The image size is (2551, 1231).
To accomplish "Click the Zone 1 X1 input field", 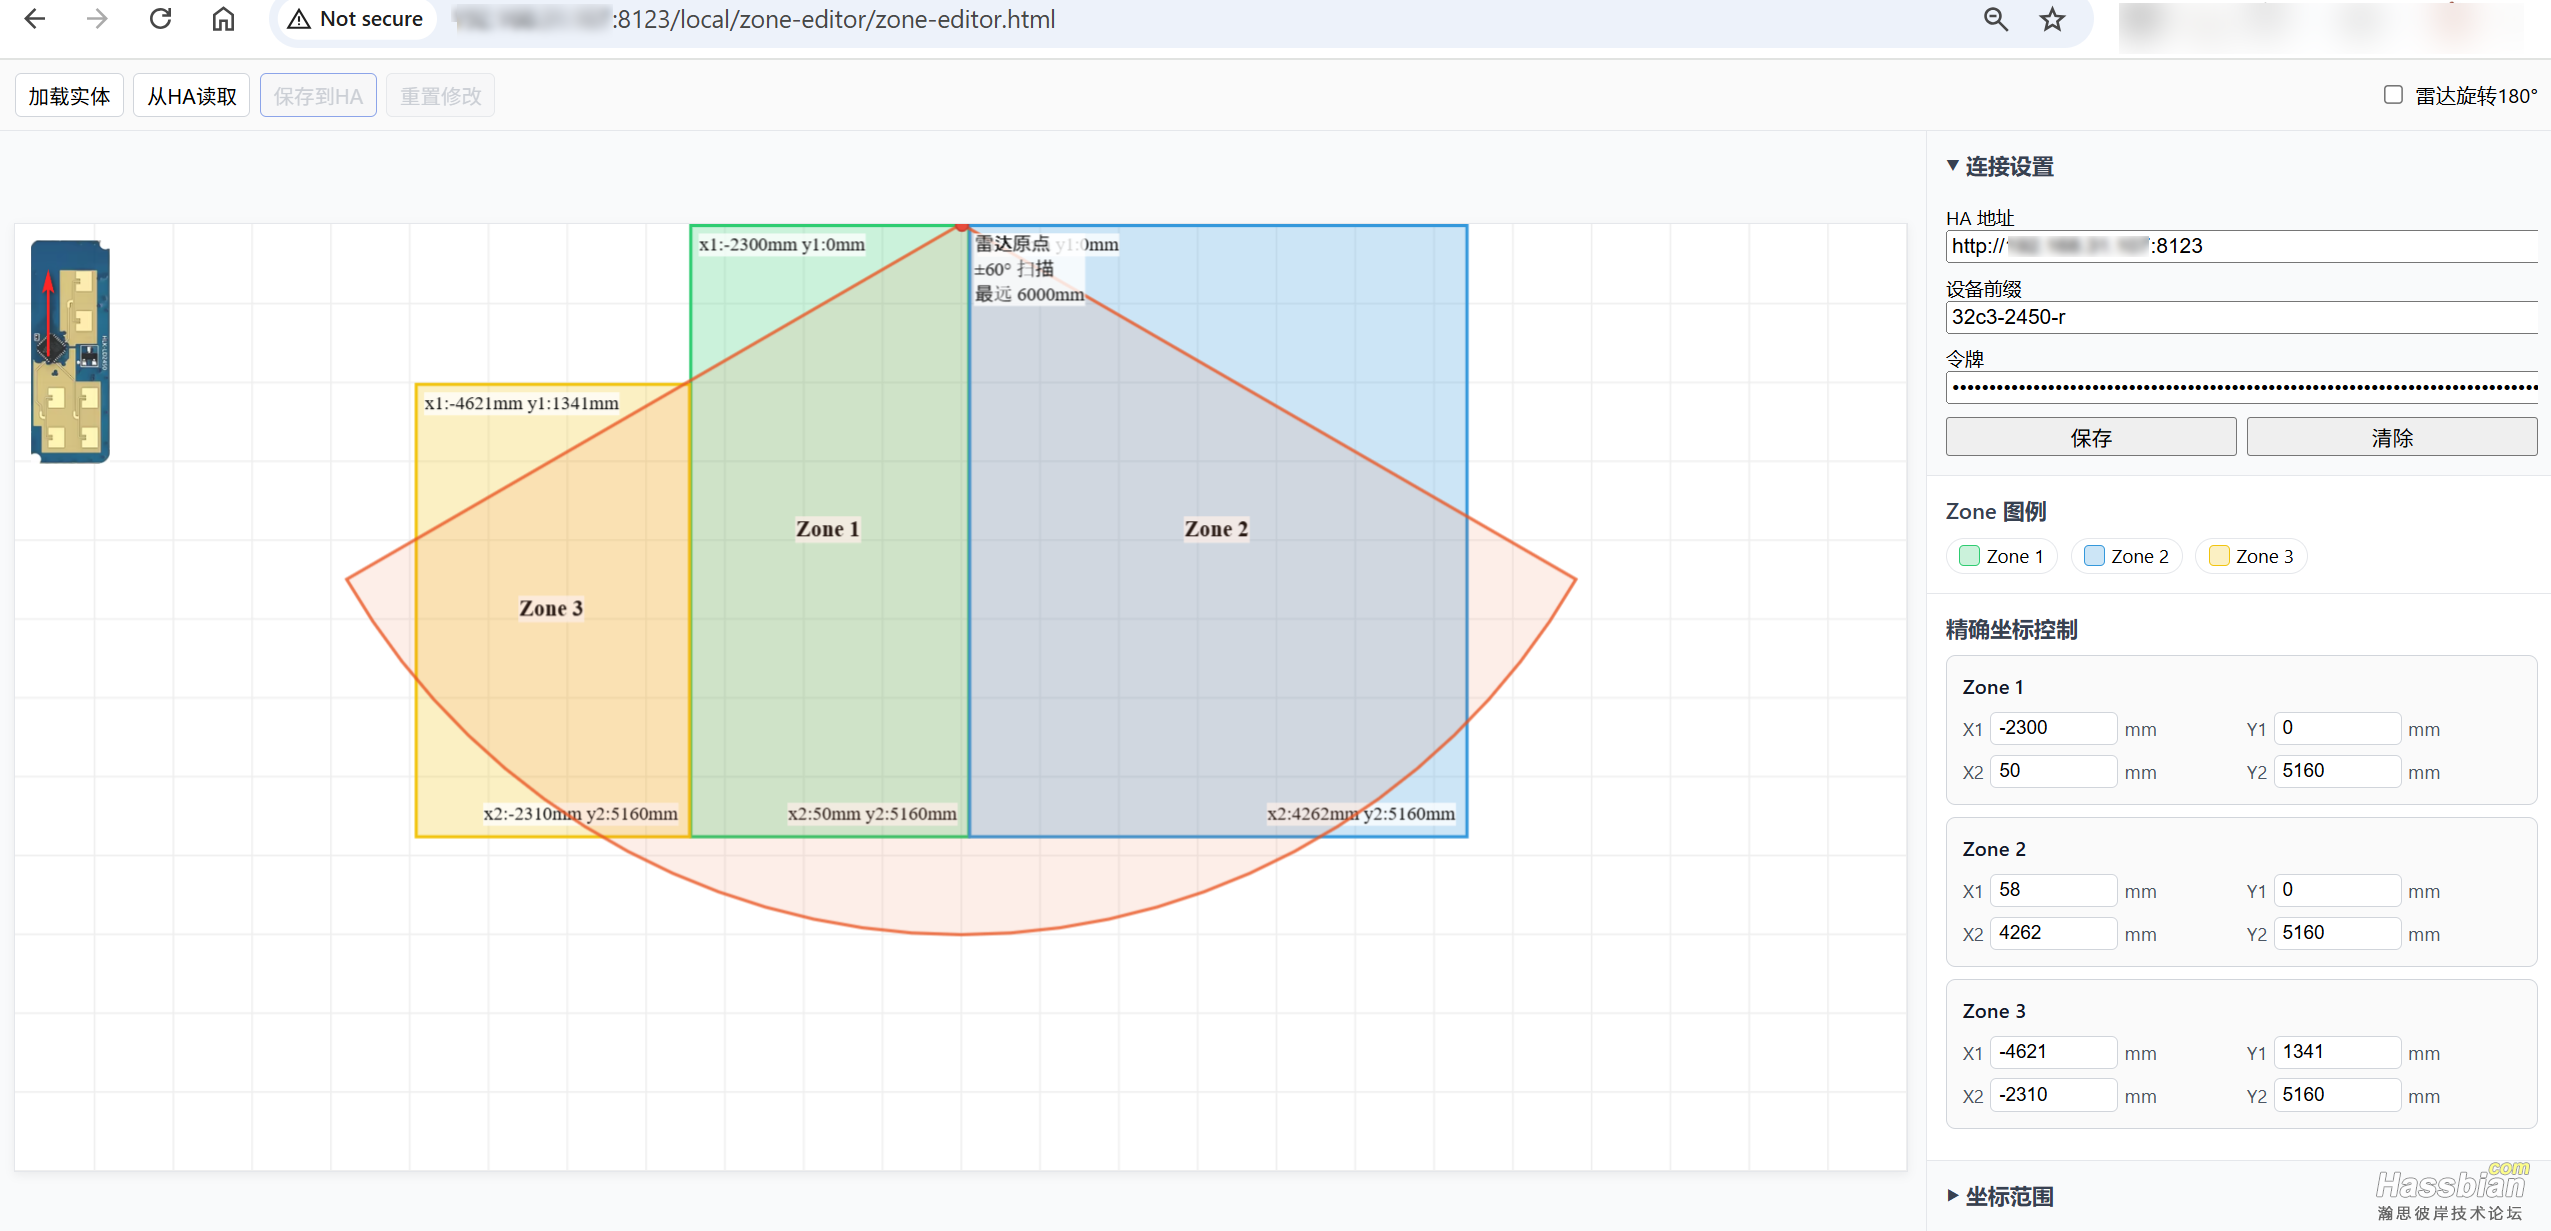I will (2052, 728).
